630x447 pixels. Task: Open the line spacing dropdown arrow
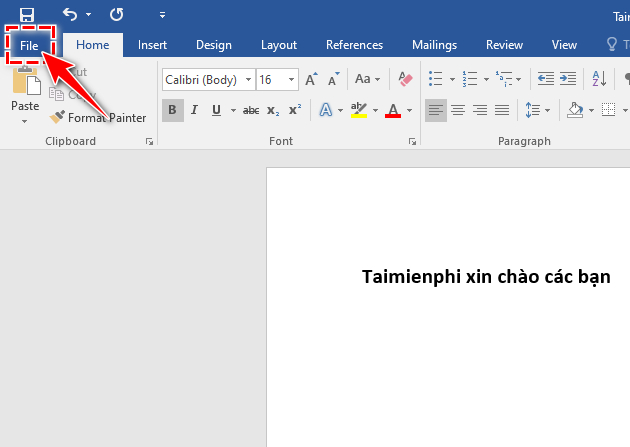click(x=547, y=110)
